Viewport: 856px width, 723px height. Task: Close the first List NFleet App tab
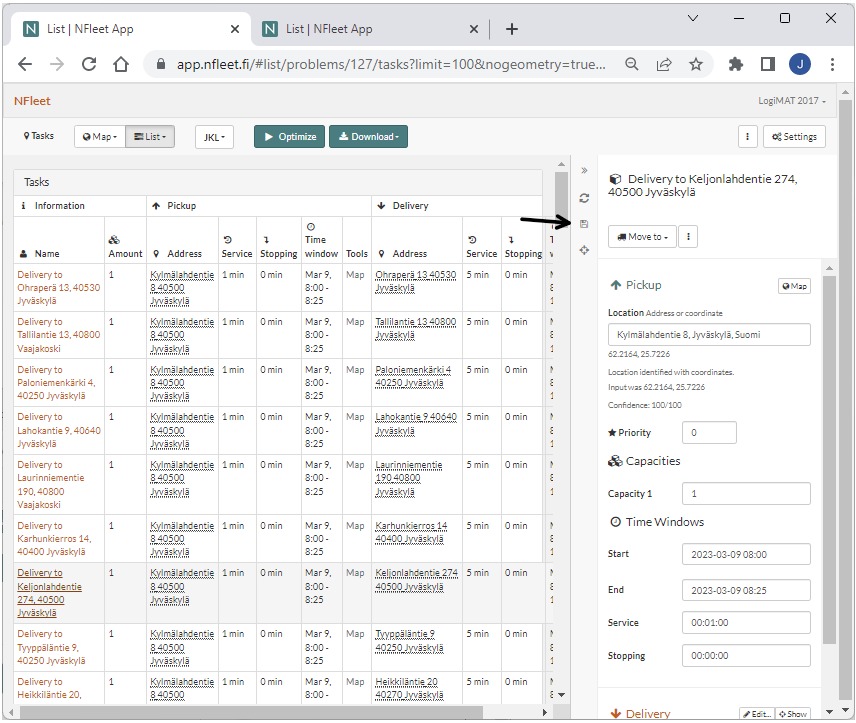tap(235, 29)
